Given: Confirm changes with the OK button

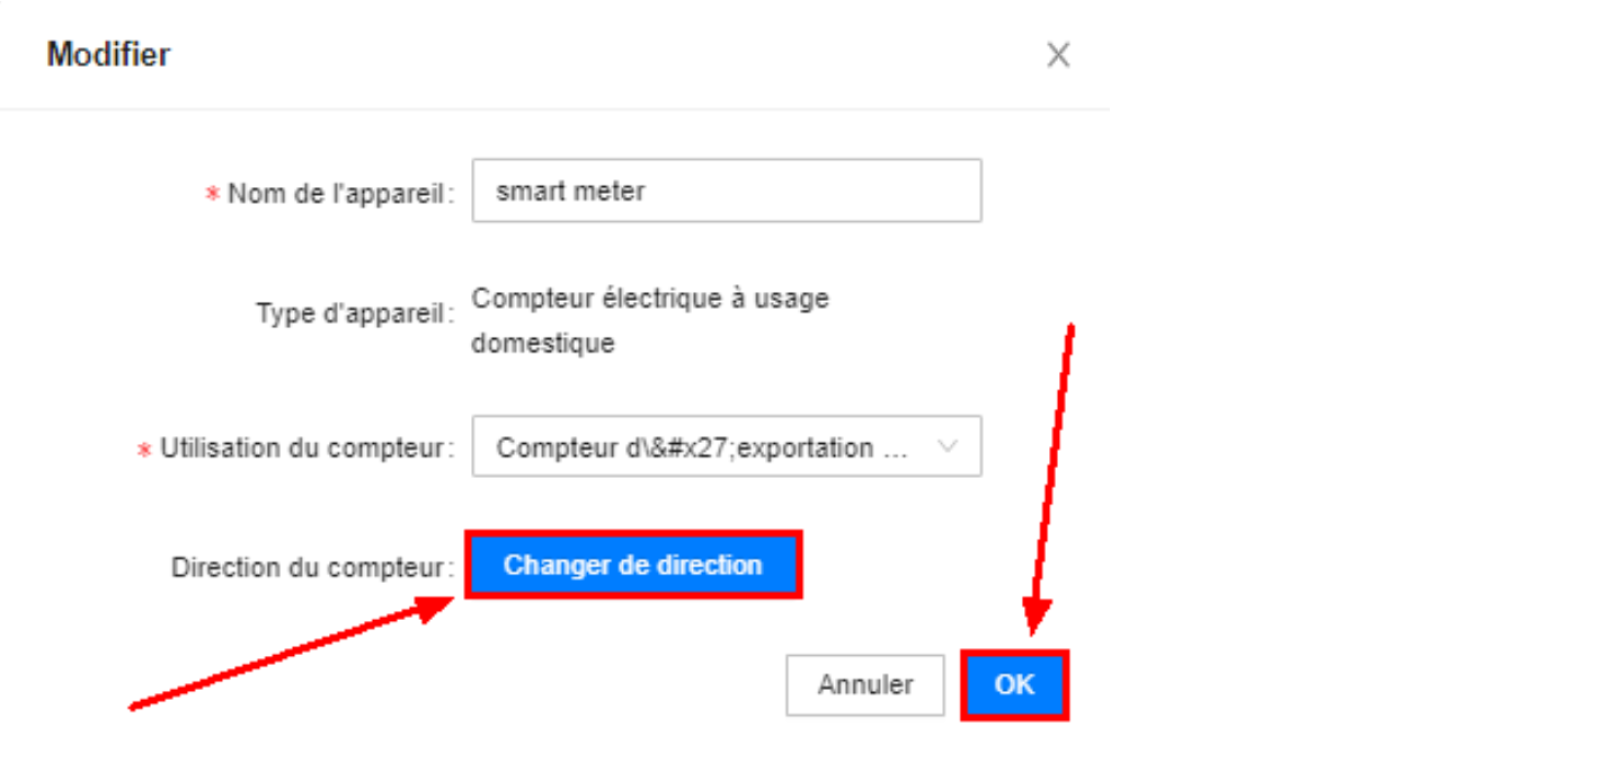Looking at the screenshot, I should pyautogui.click(x=1014, y=685).
